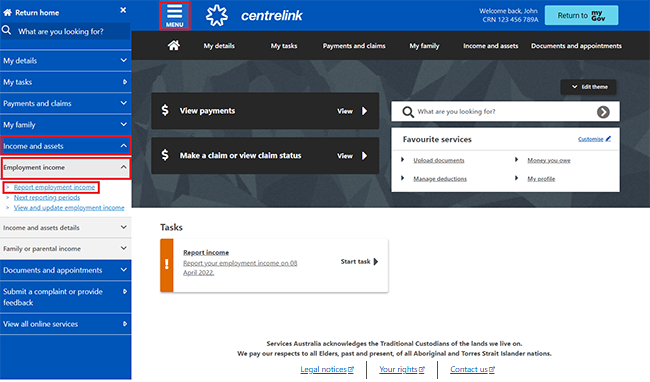Click the Return to myGov button
Image resolution: width=650 pixels, height=382 pixels.
581,15
